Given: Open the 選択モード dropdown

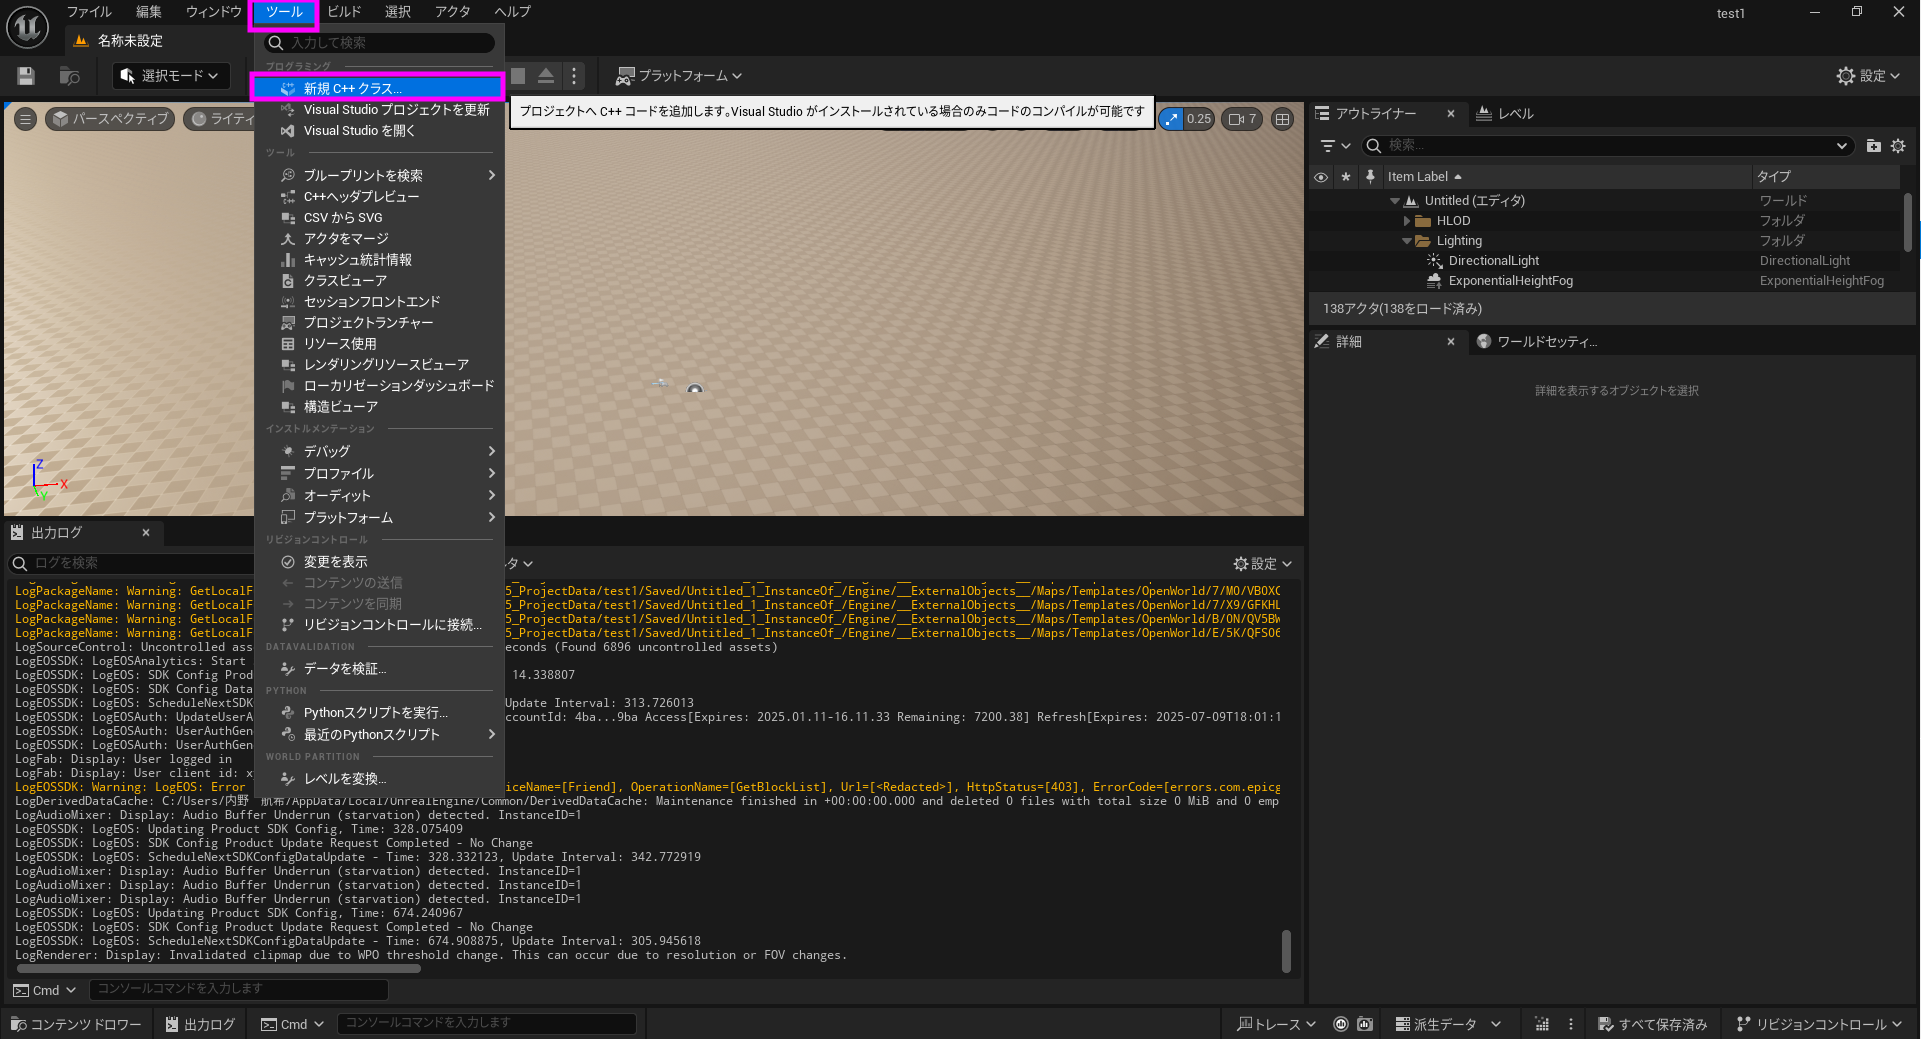Looking at the screenshot, I should 170,75.
